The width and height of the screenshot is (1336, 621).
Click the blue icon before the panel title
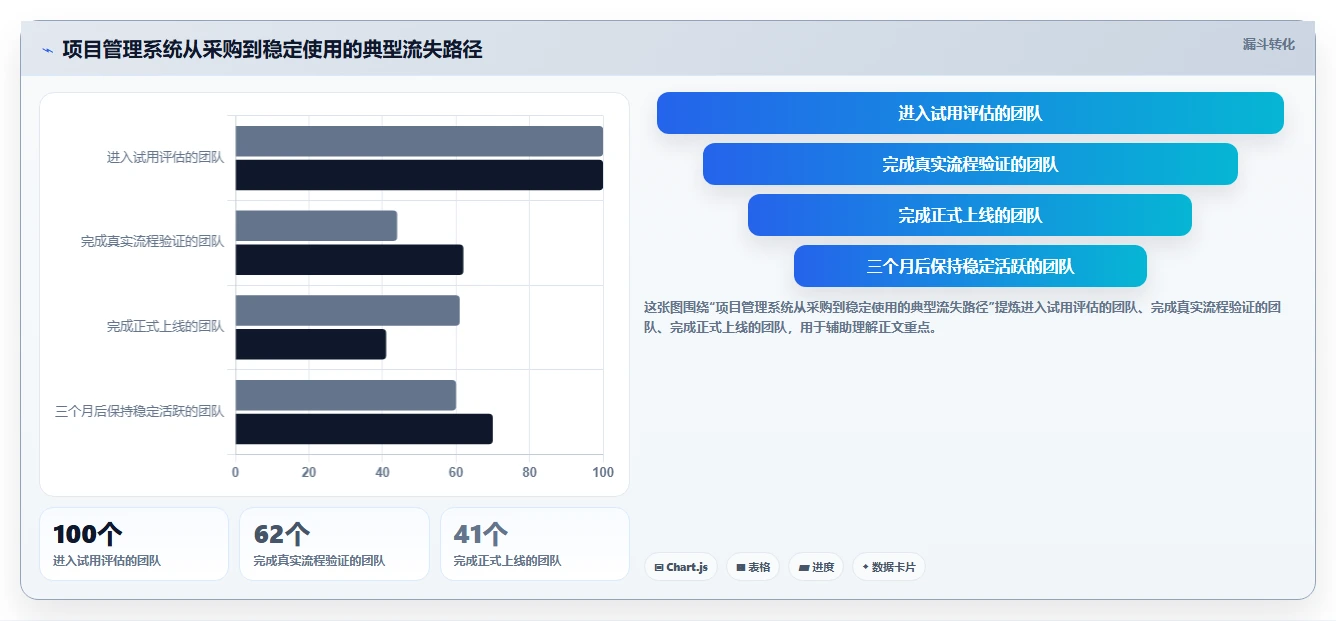point(47,50)
